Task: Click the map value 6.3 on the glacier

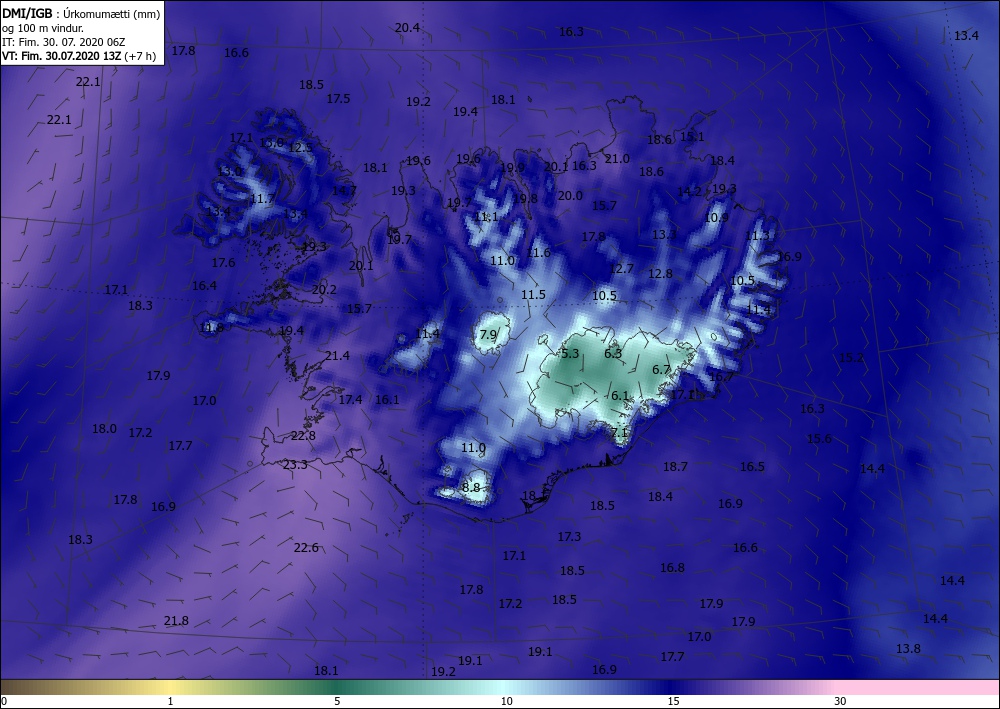Action: (x=613, y=353)
